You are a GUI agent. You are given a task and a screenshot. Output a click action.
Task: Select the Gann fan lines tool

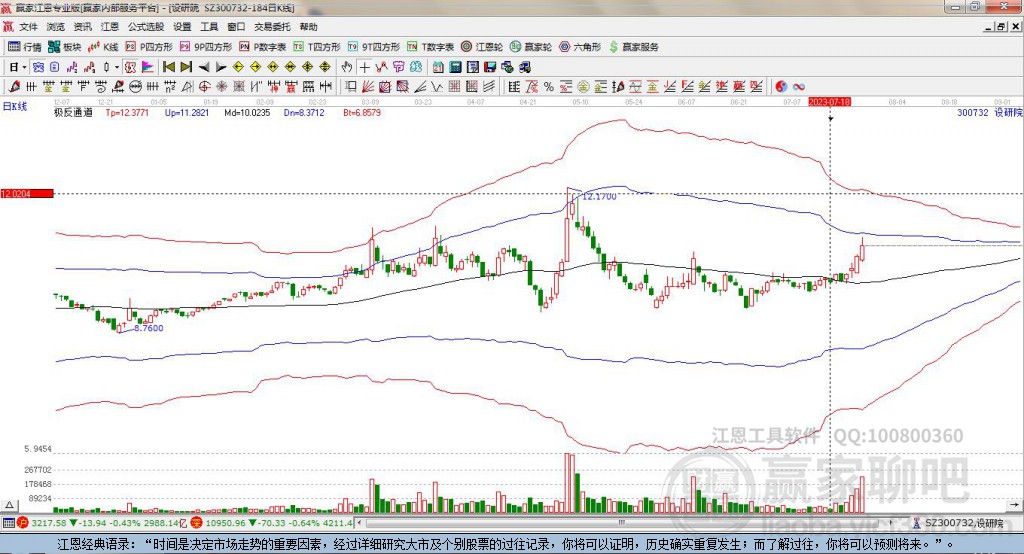pyautogui.click(x=367, y=86)
